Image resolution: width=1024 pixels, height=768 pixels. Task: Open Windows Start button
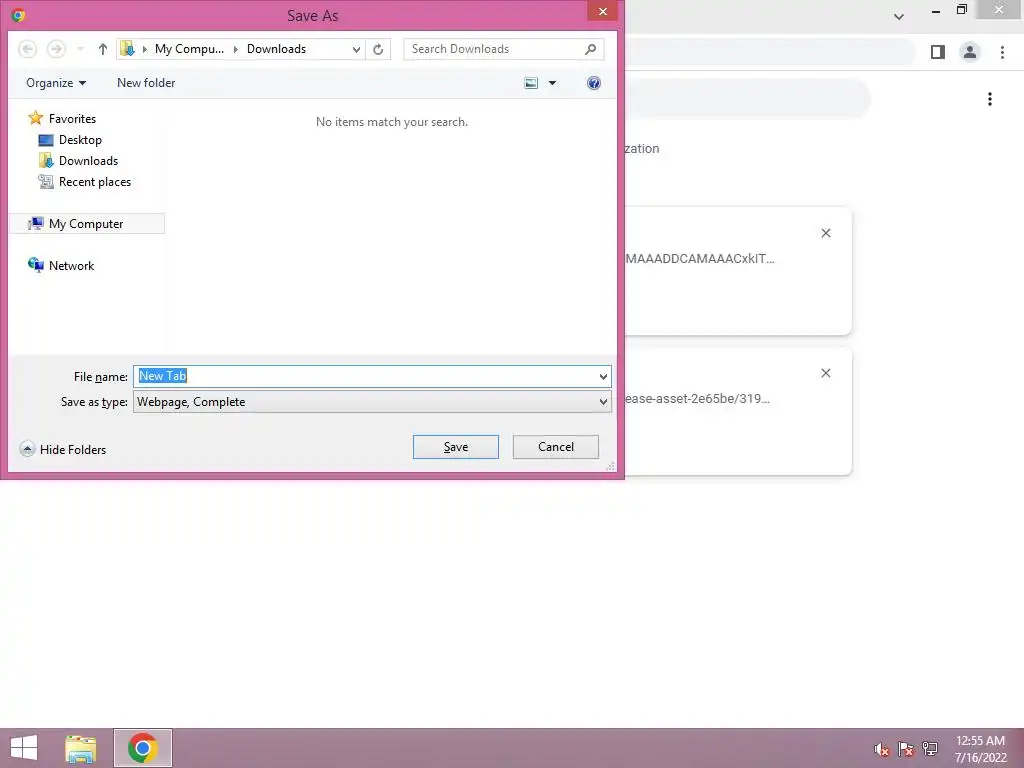24,748
